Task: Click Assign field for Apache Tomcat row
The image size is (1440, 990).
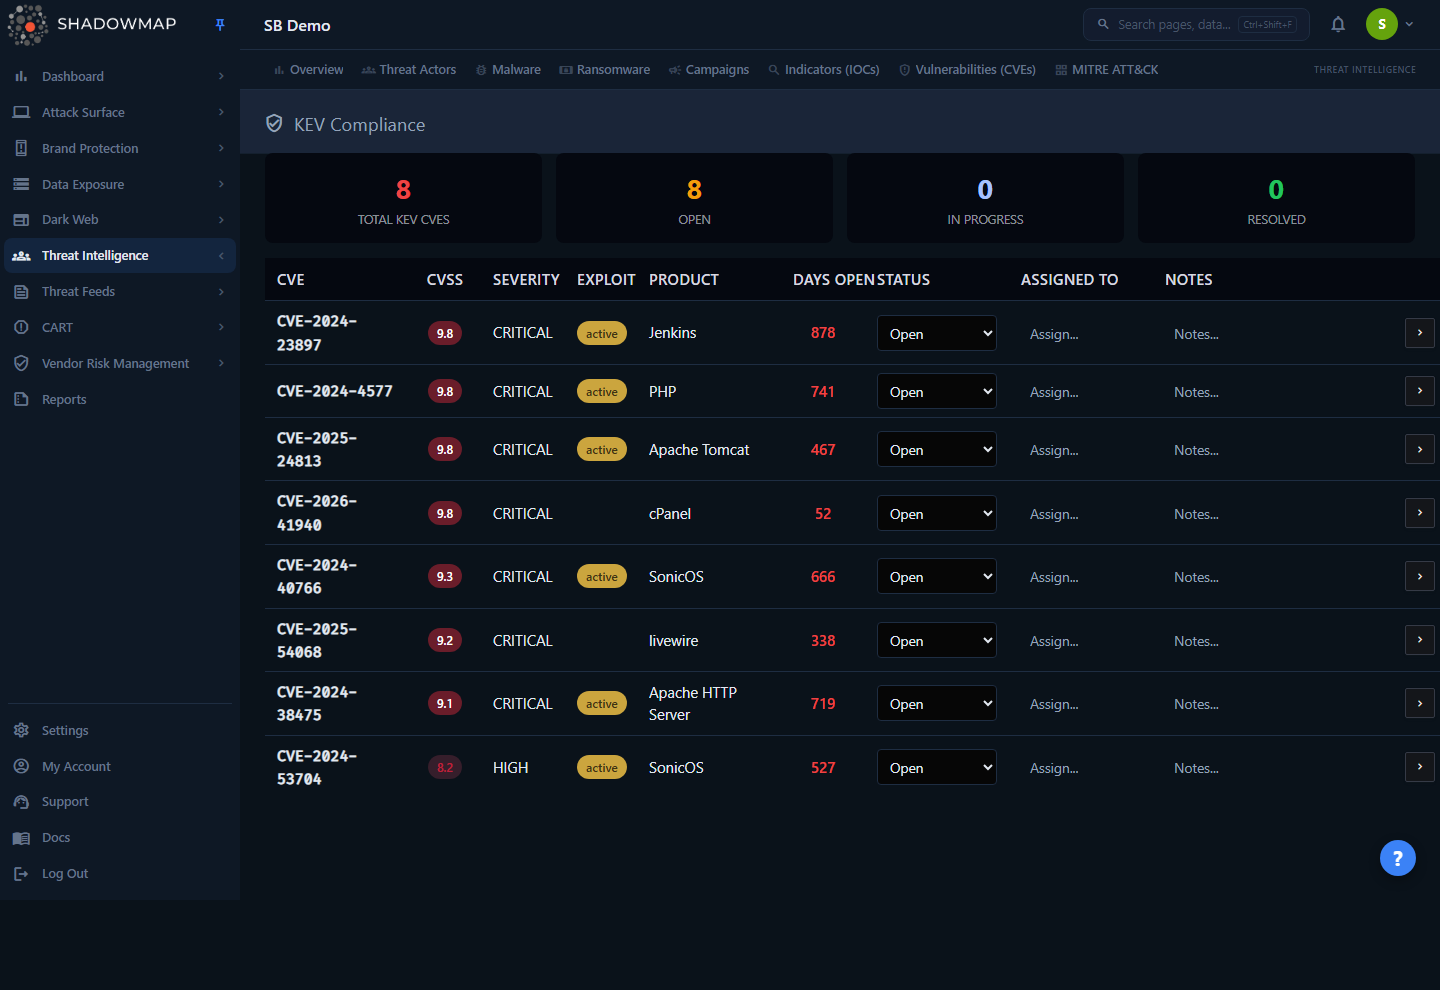Action: coord(1085,450)
